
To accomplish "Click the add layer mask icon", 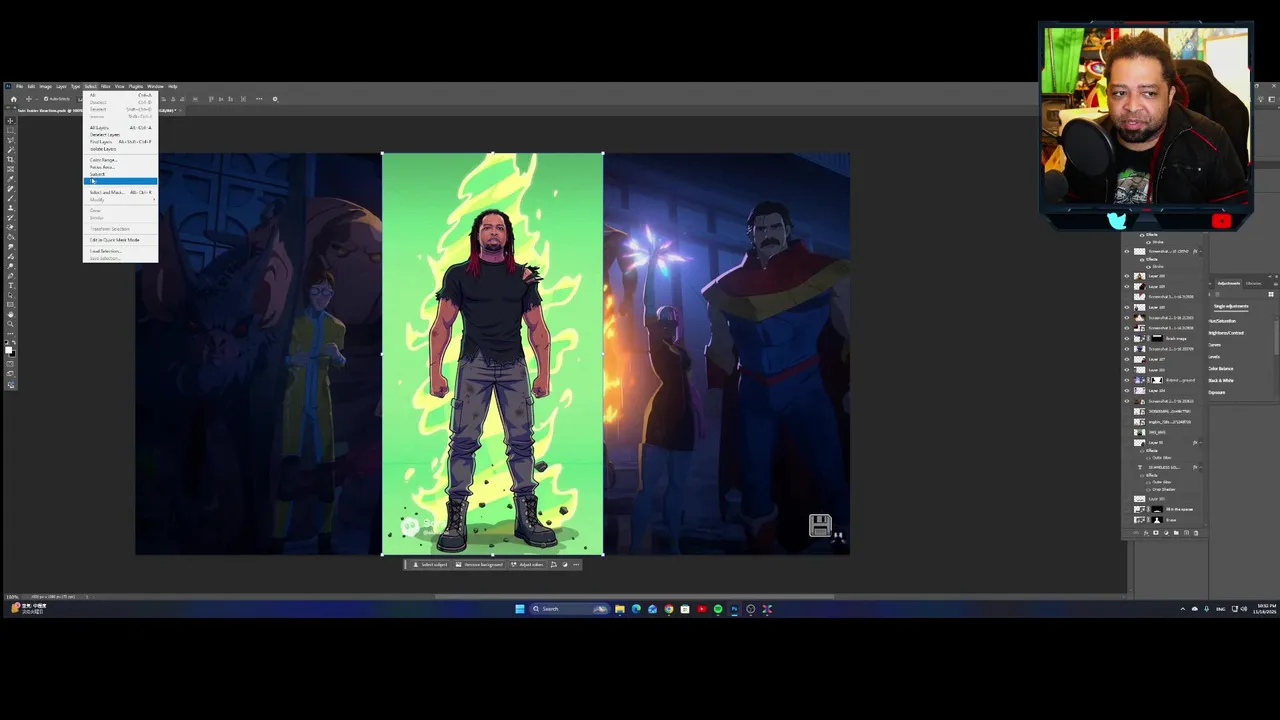I will [1156, 532].
